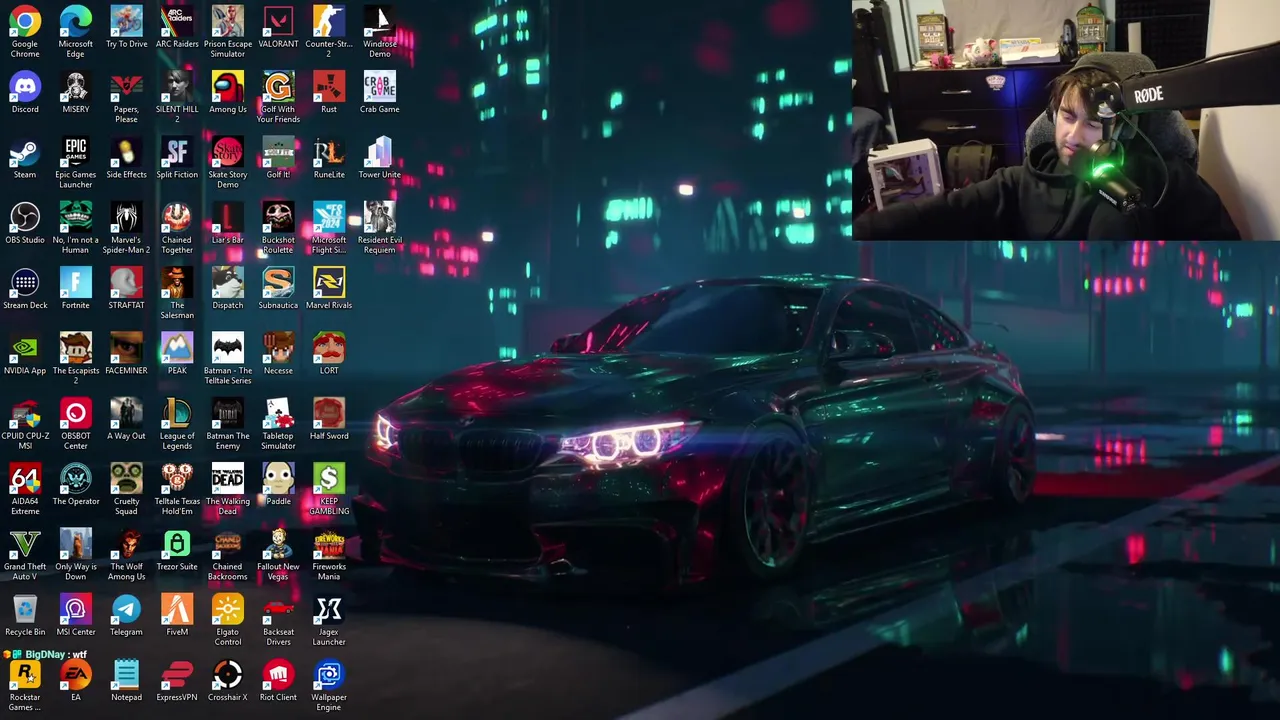Select the Dispatch game icon
Screen dimensions: 1280x720
228,289
